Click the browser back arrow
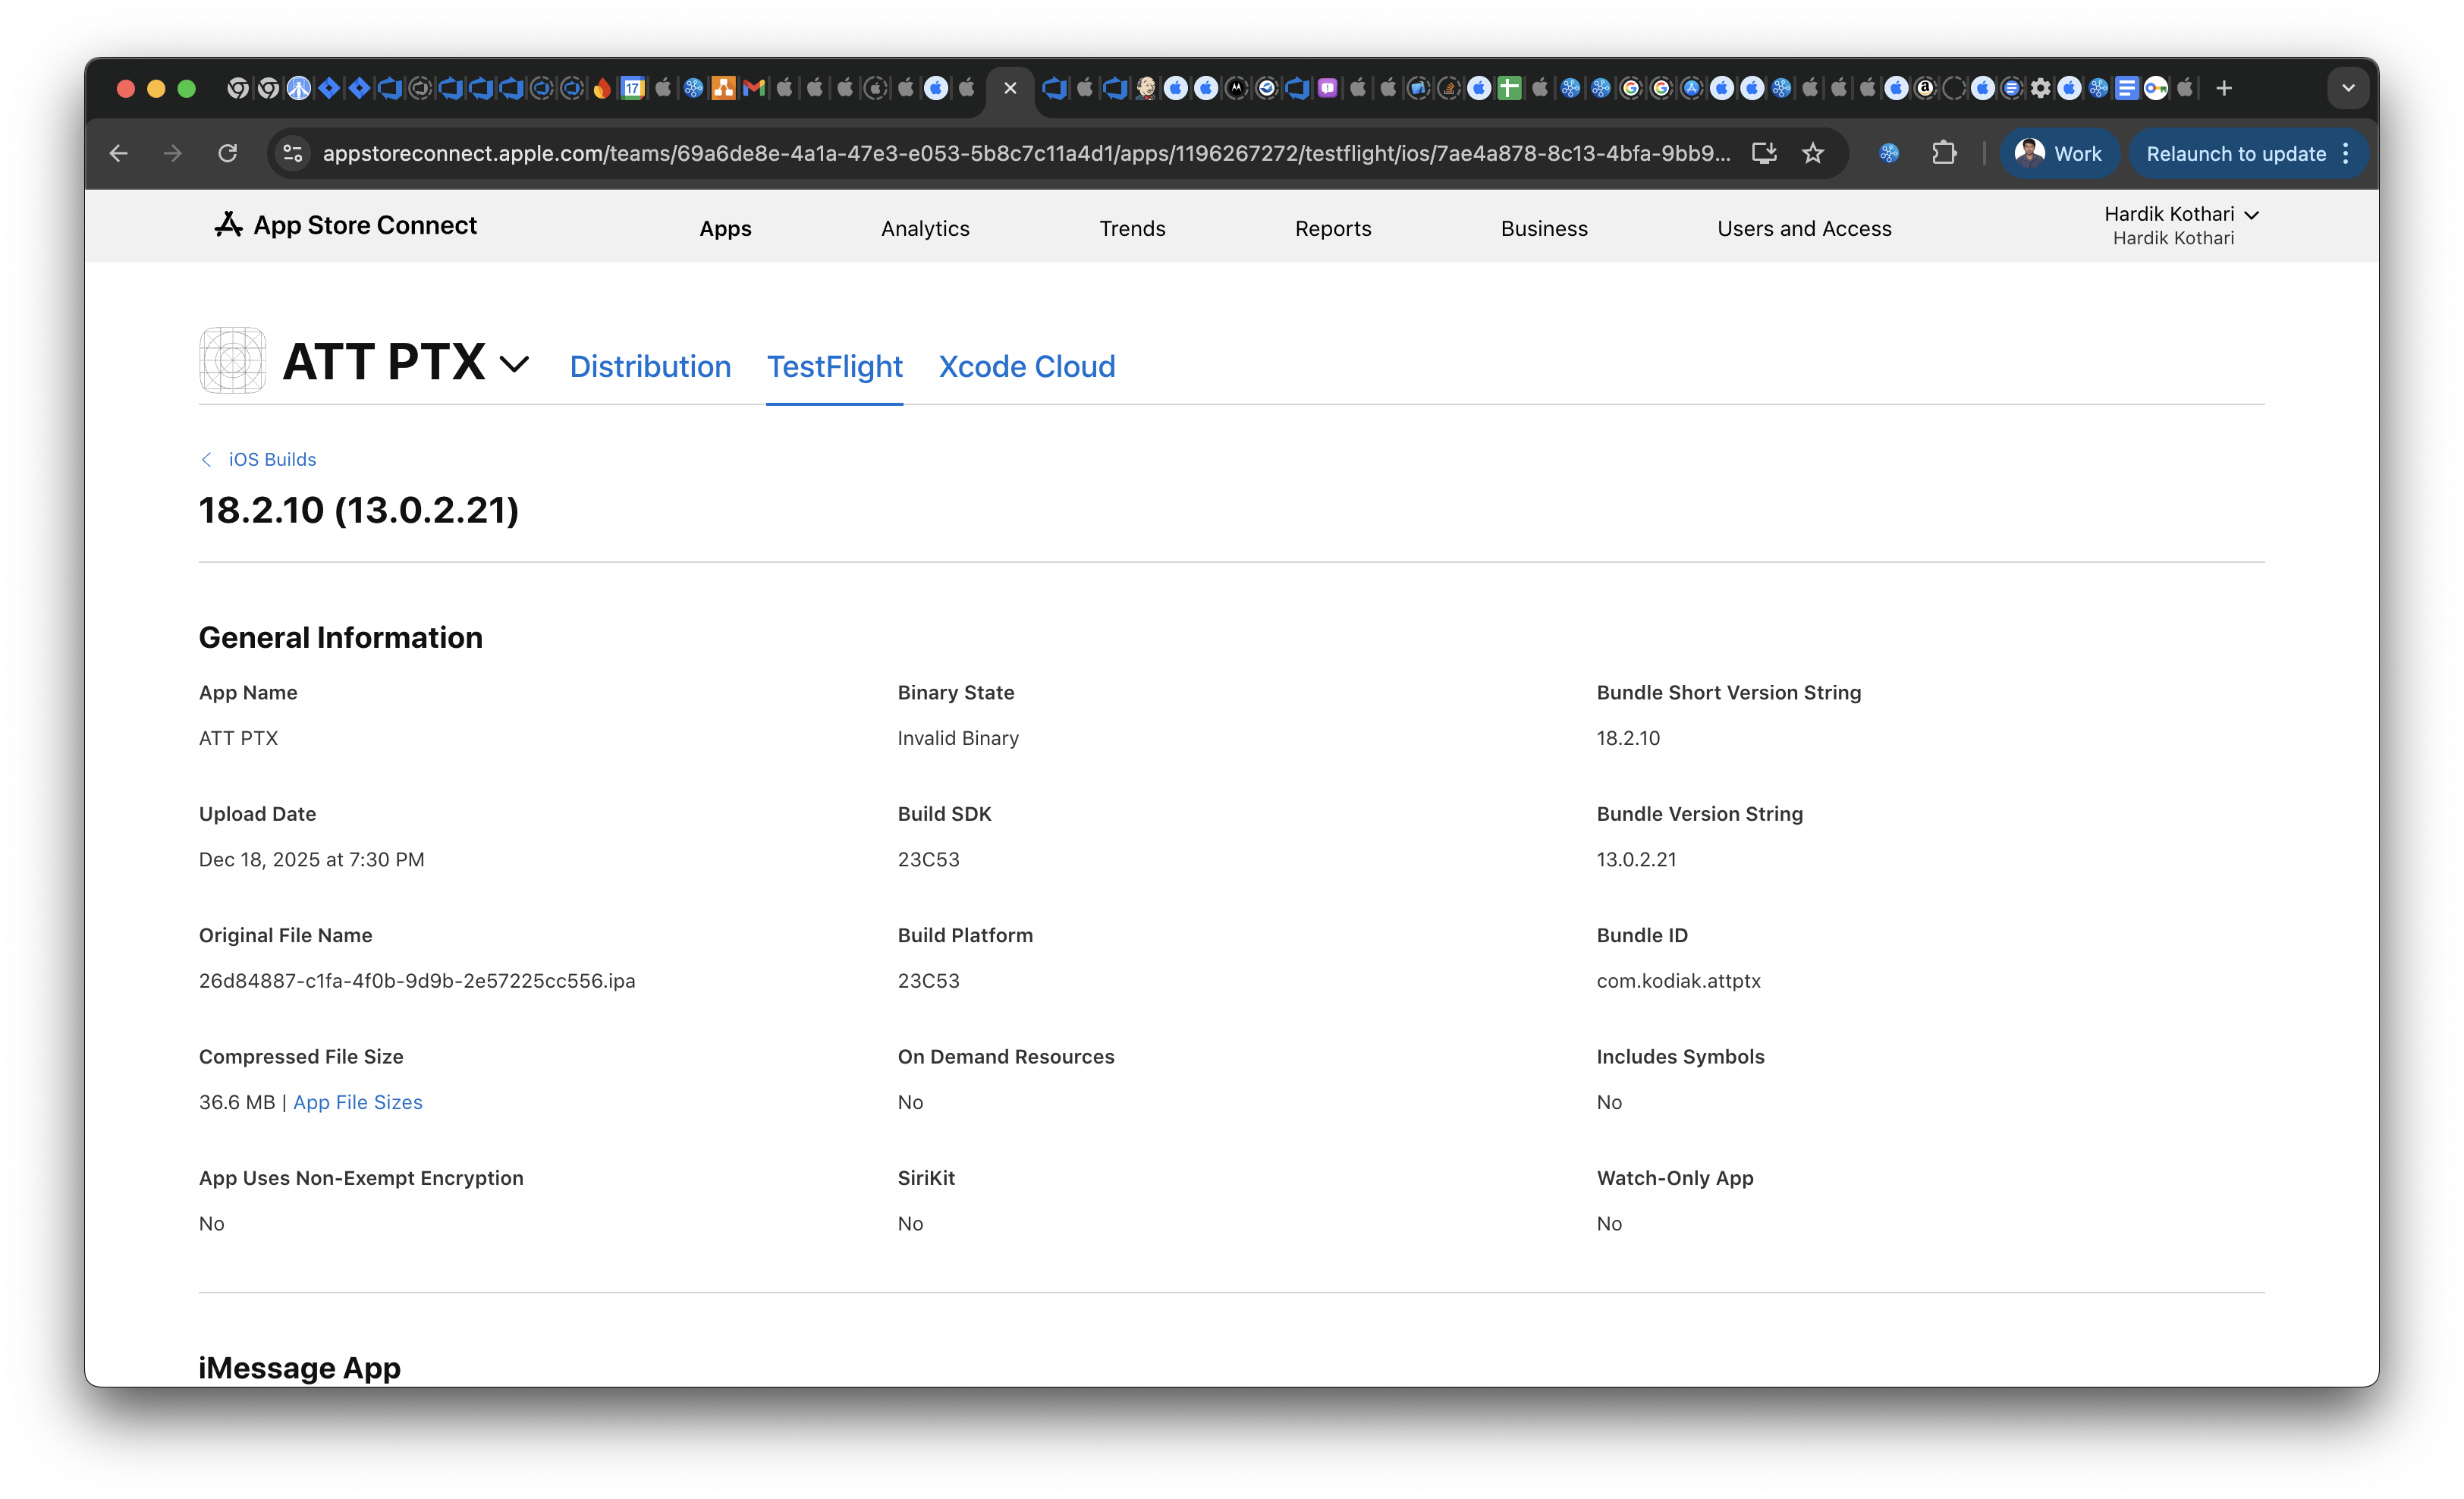The image size is (2464, 1499). tap(119, 153)
